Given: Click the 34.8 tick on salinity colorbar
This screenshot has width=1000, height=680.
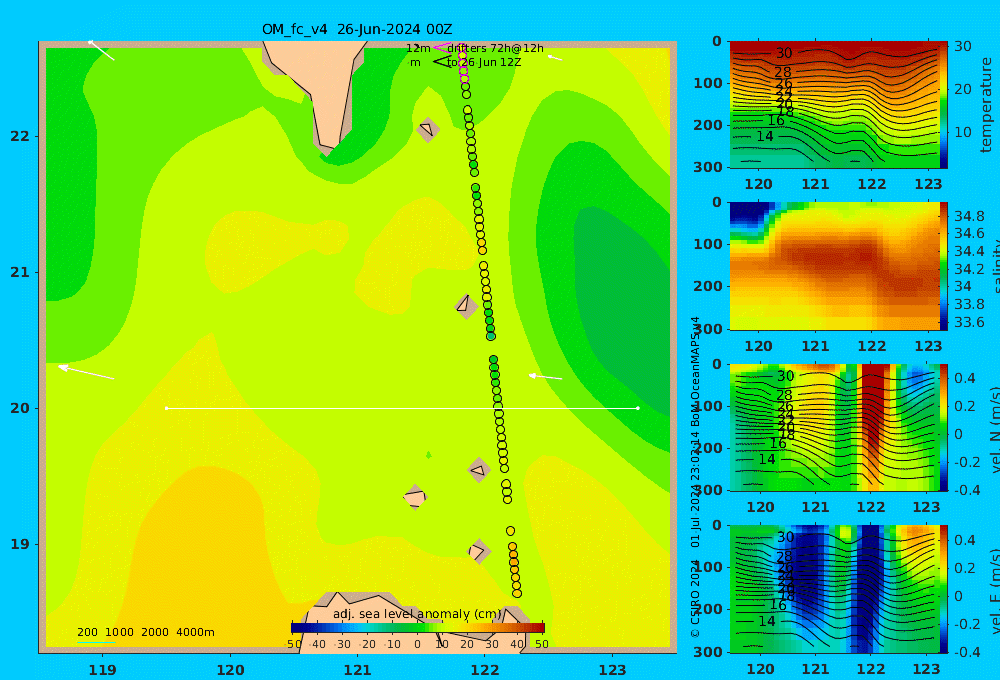Looking at the screenshot, I should pyautogui.click(x=969, y=216).
